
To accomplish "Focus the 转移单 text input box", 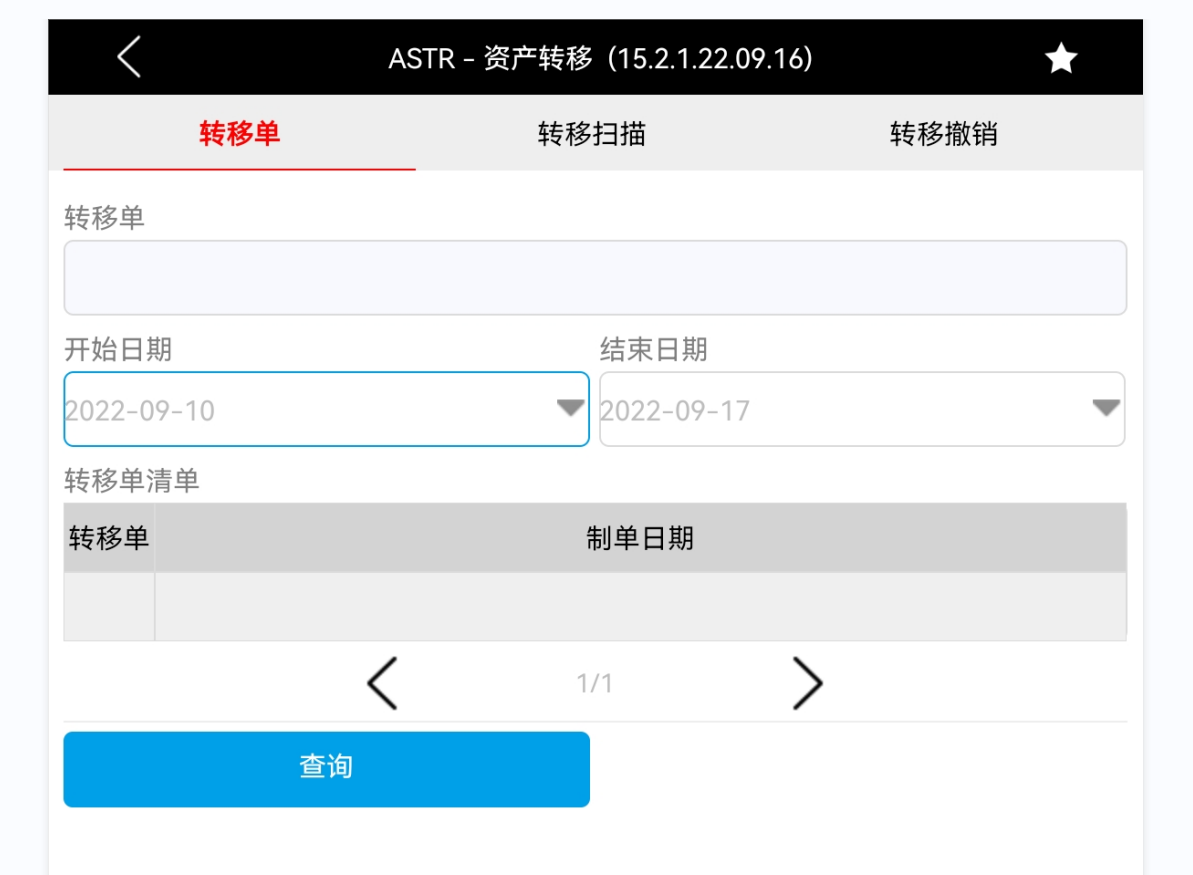I will (x=595, y=278).
